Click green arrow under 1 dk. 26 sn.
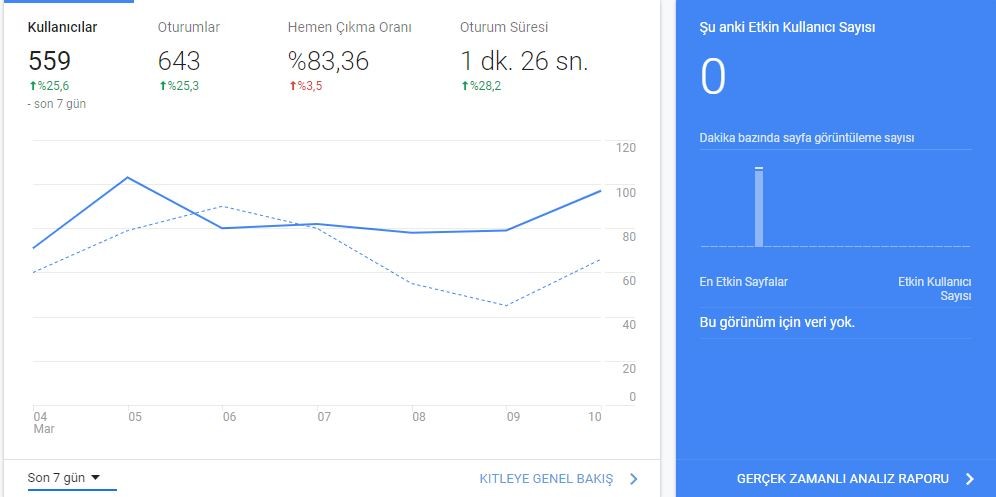Viewport: 996px width, 497px height. point(465,86)
